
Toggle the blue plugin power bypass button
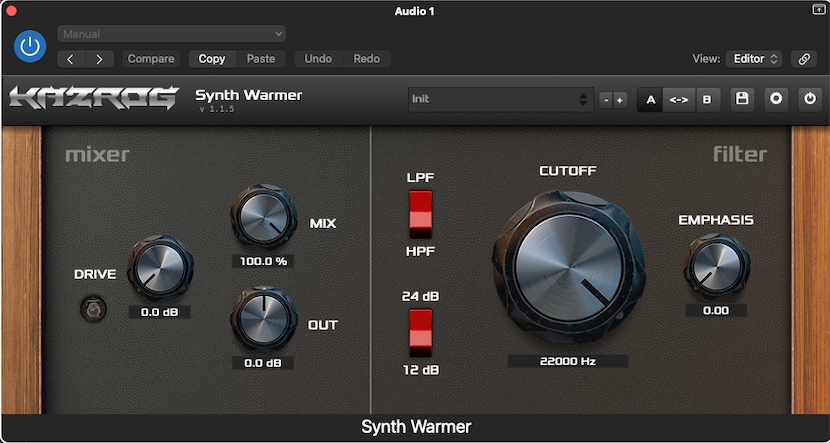[30, 47]
